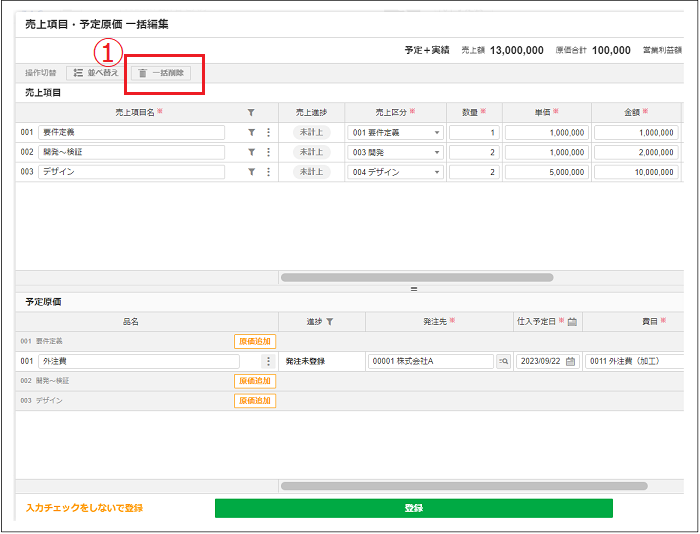The image size is (700, 534).
Task: Click 入力チェックをしないで登録 link
Action: pyautogui.click(x=84, y=508)
